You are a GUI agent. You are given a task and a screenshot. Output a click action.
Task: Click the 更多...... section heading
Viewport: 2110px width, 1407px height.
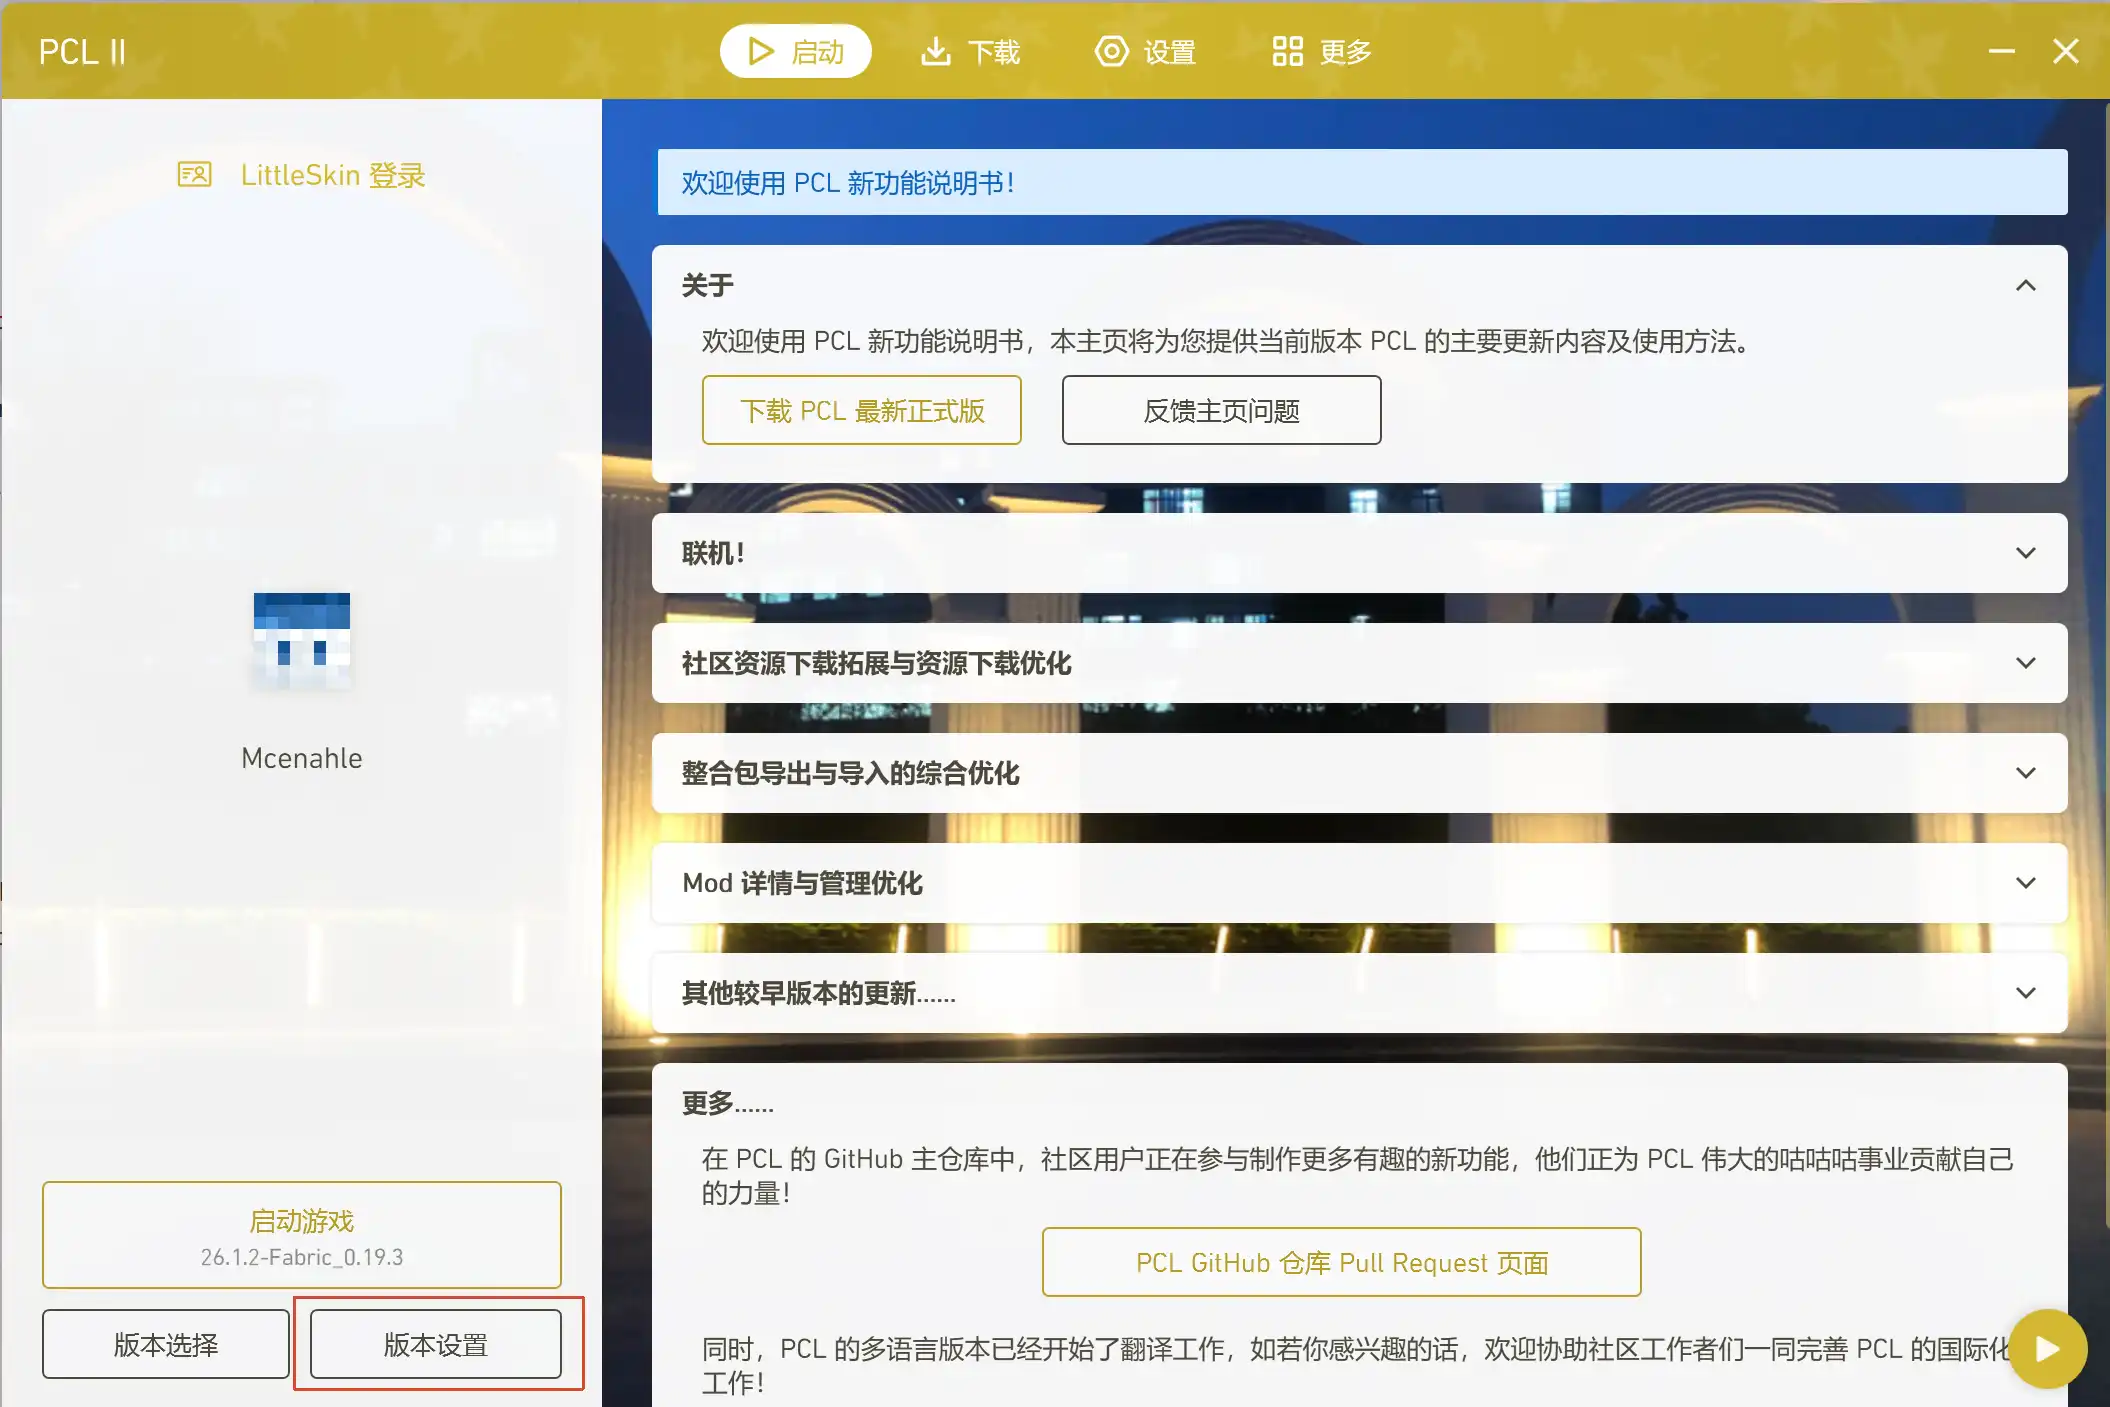pos(728,1103)
